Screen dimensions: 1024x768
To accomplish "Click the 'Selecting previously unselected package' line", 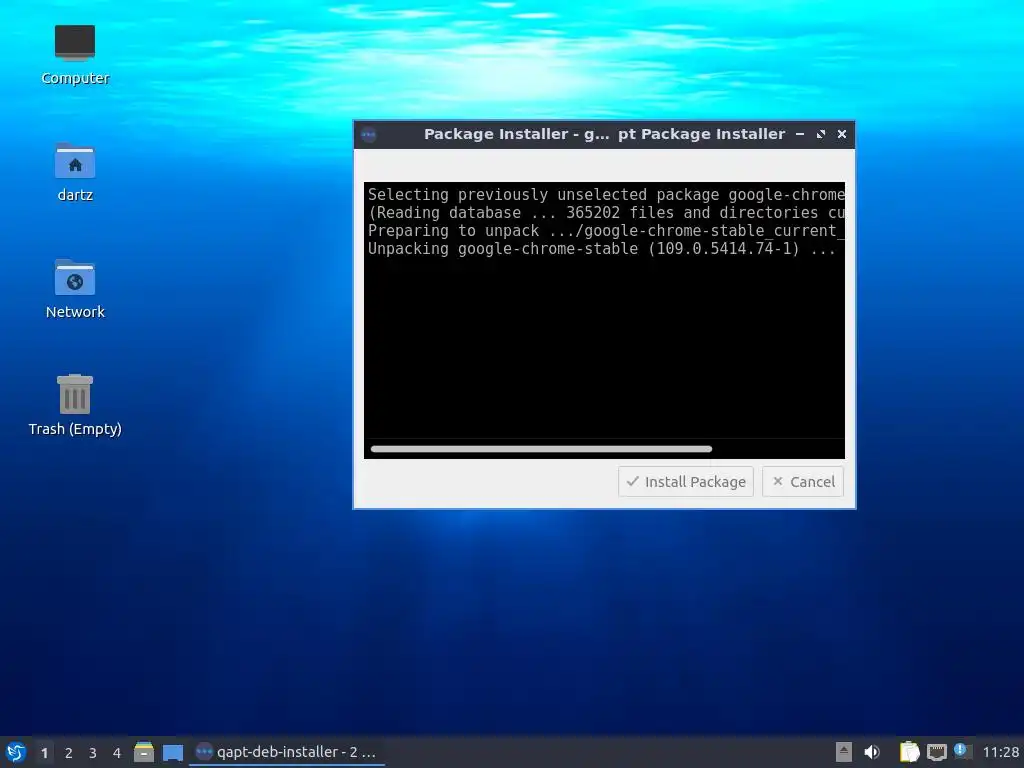I will (605, 195).
